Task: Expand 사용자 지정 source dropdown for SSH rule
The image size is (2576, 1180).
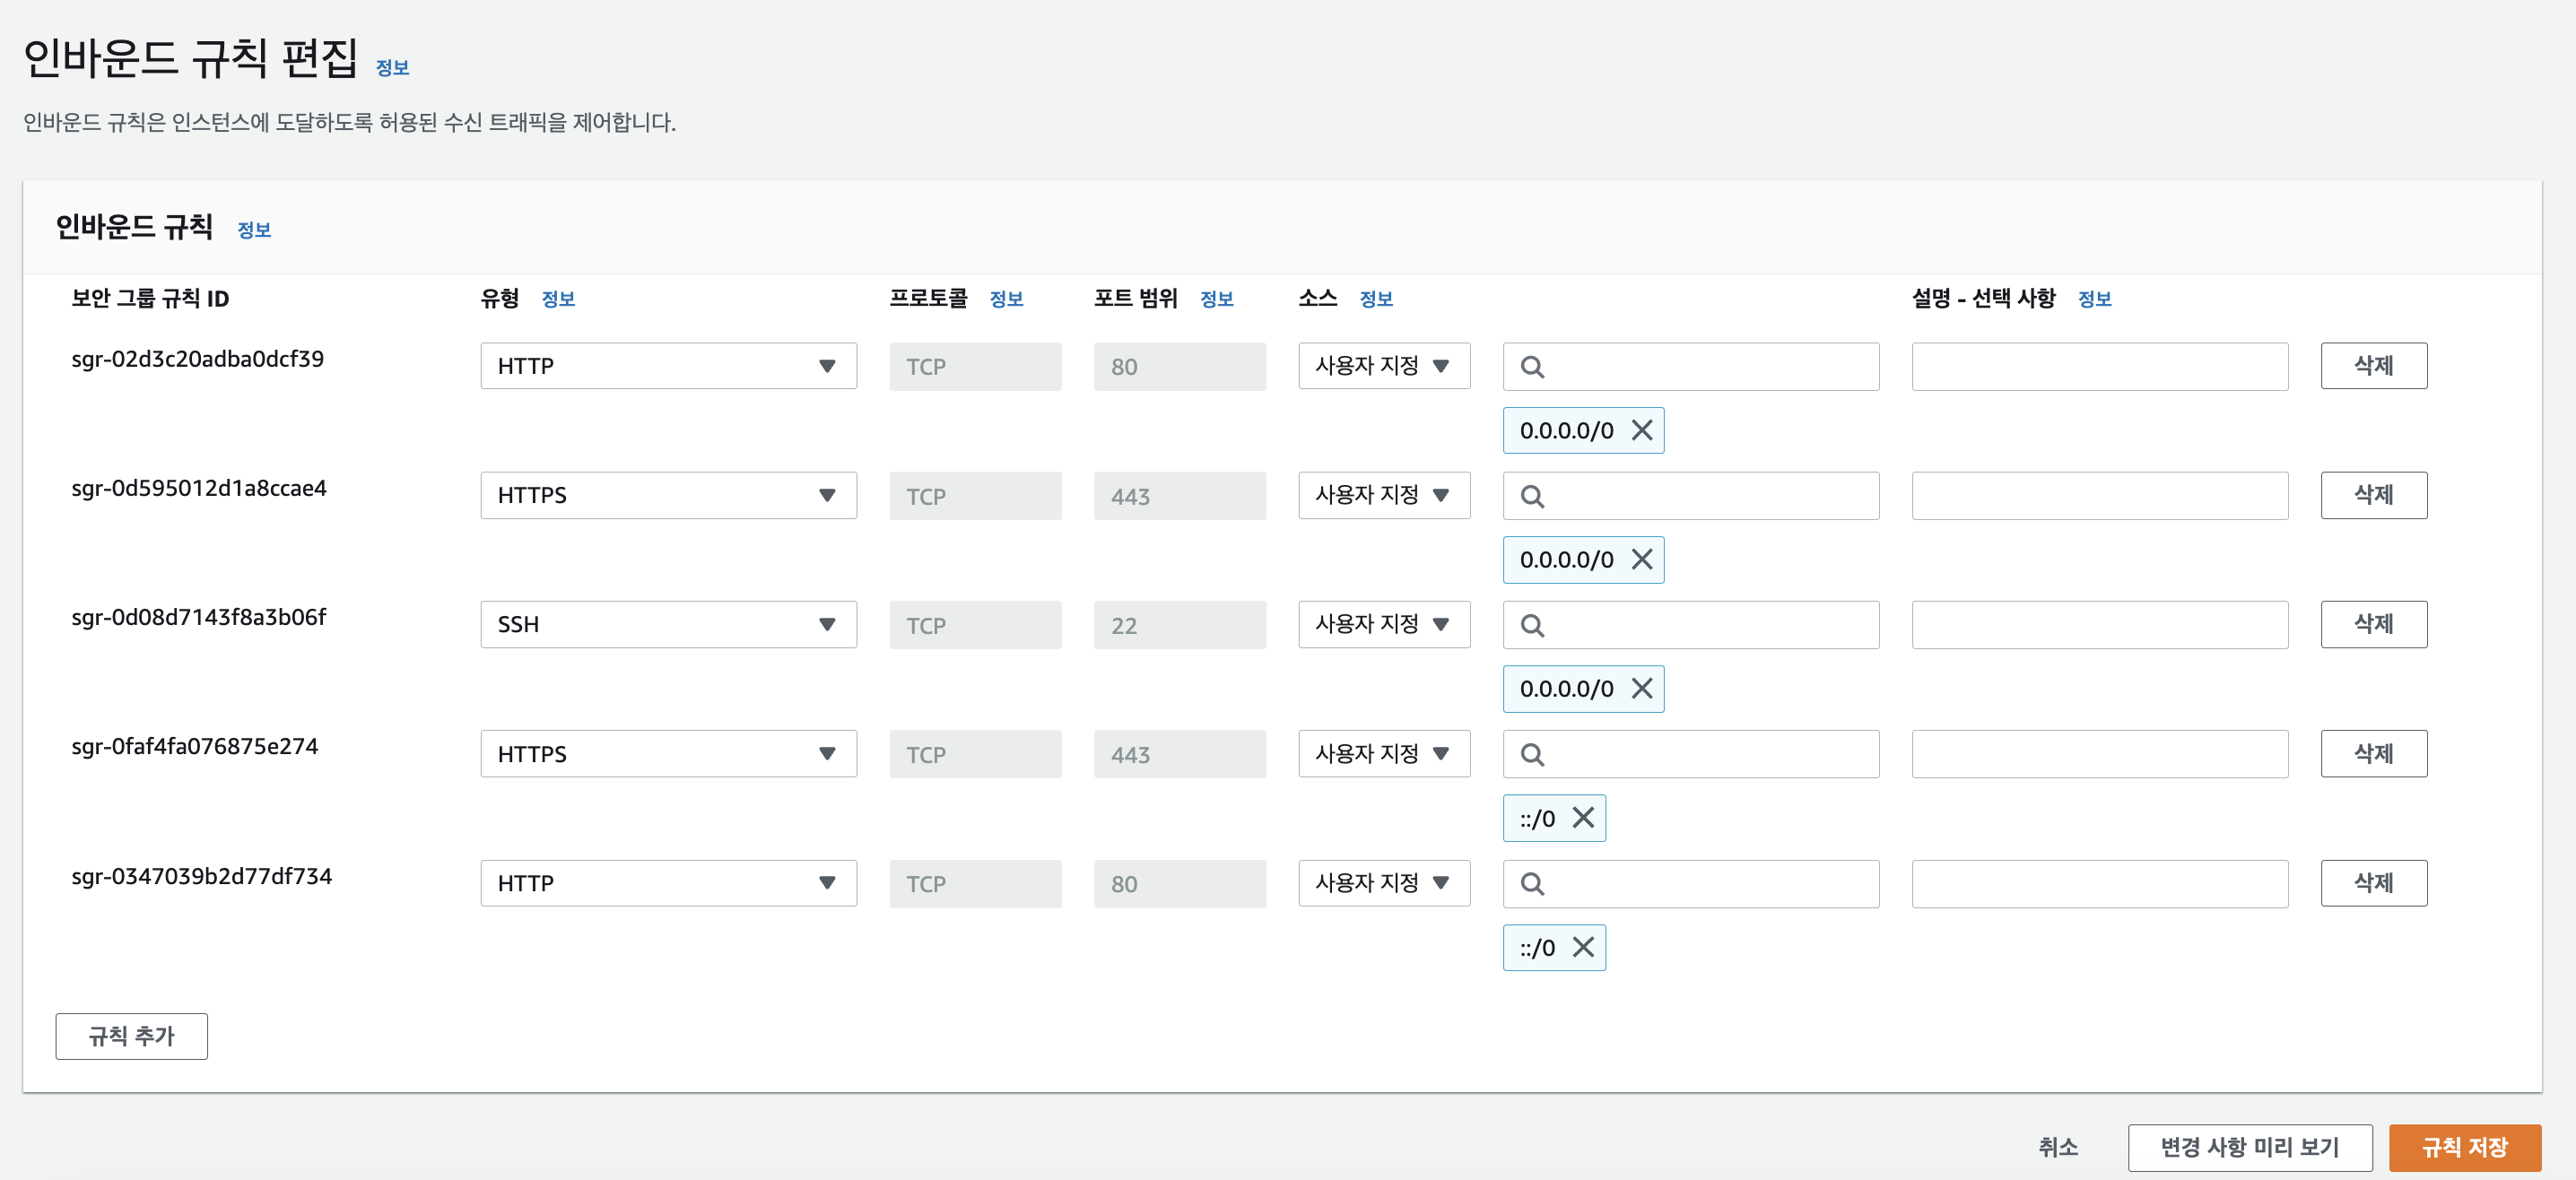Action: (1383, 624)
